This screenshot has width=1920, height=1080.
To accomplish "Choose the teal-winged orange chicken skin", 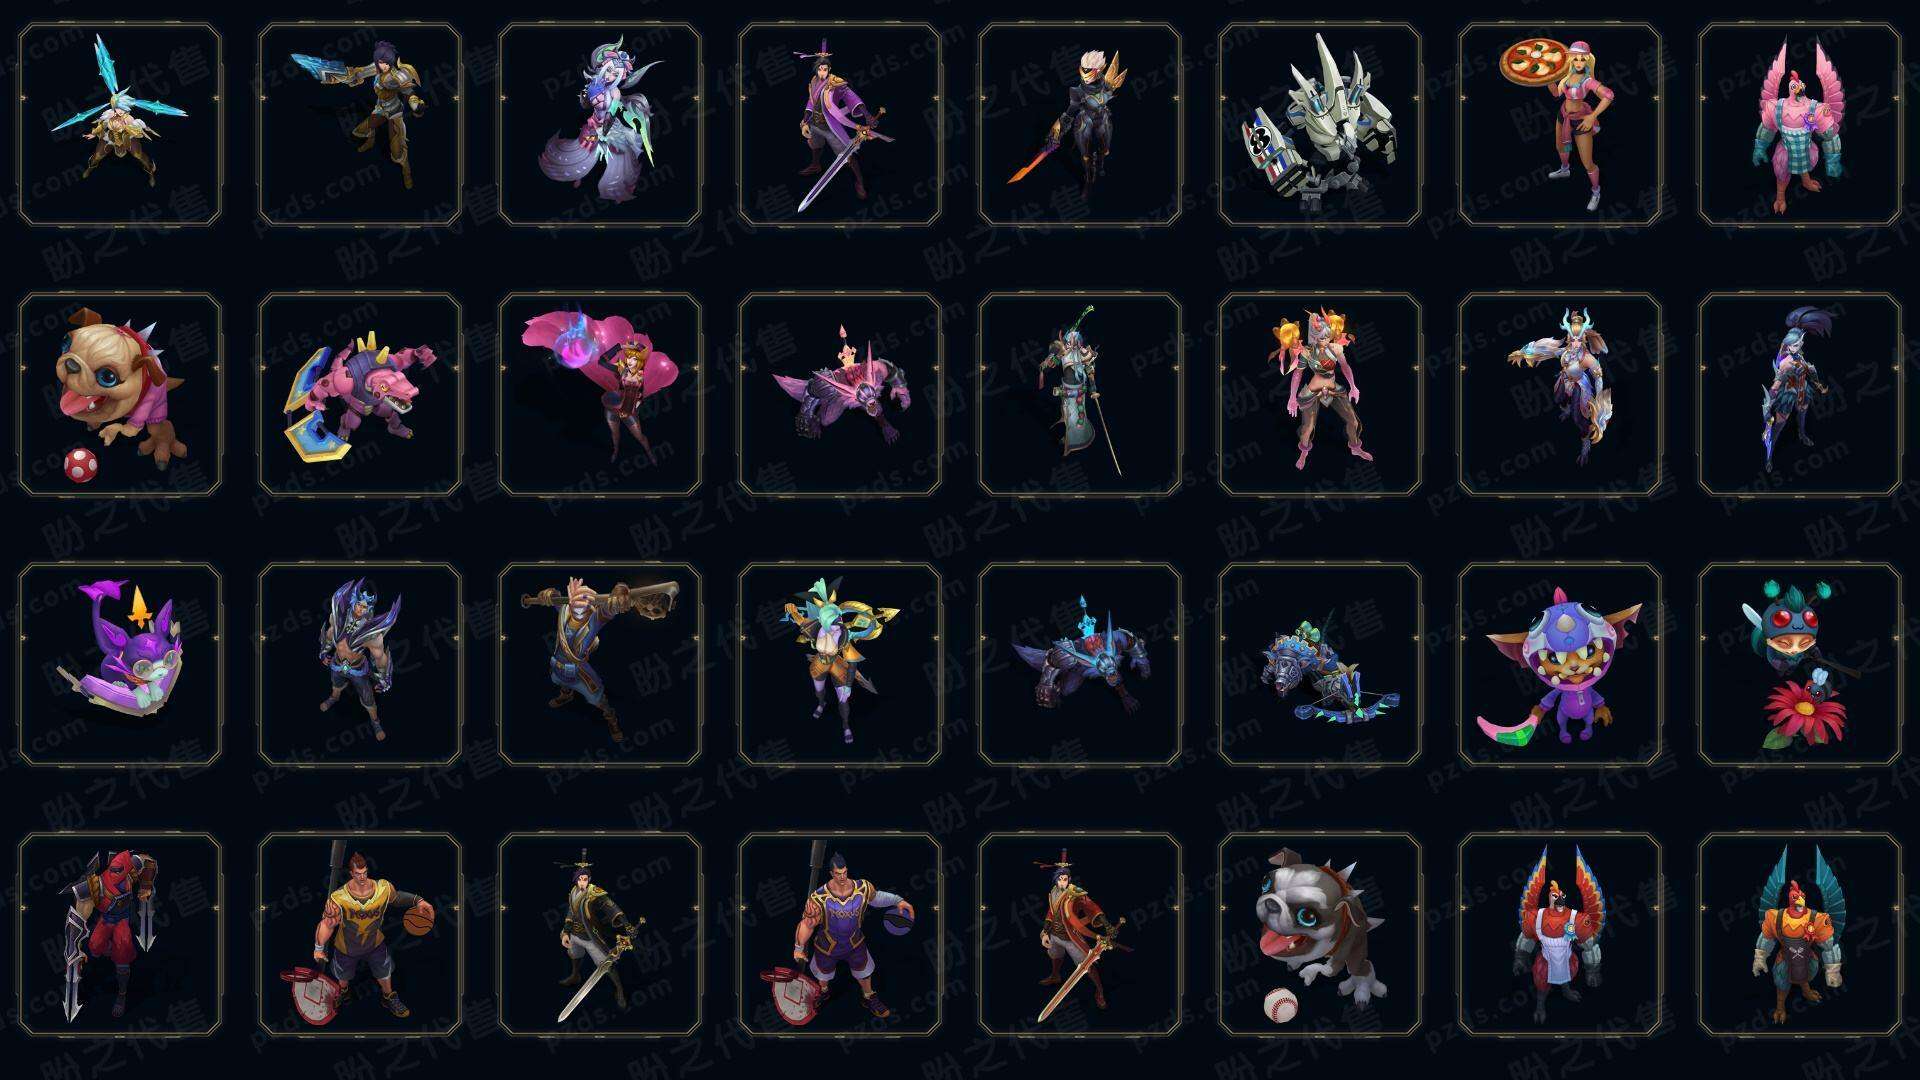I will click(x=1800, y=935).
